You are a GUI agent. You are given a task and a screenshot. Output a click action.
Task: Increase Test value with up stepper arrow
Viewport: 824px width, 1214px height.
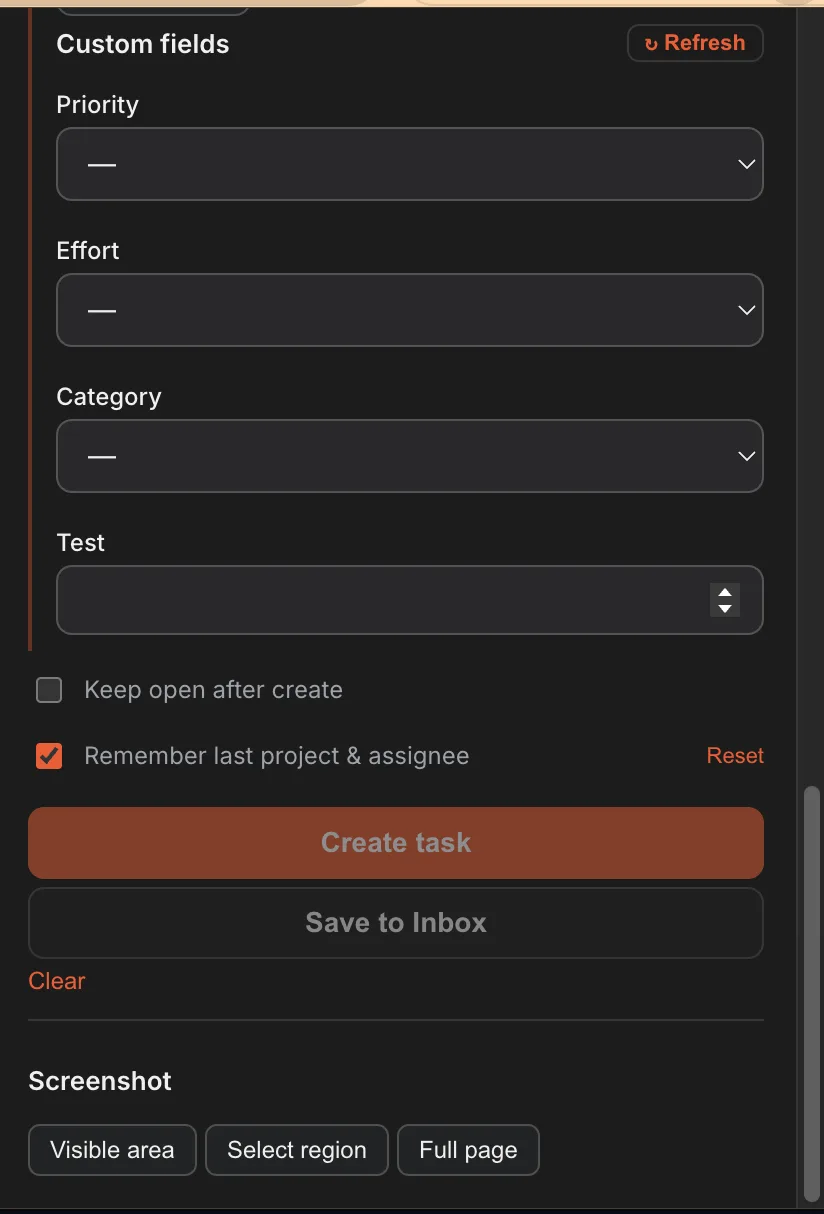pos(725,592)
